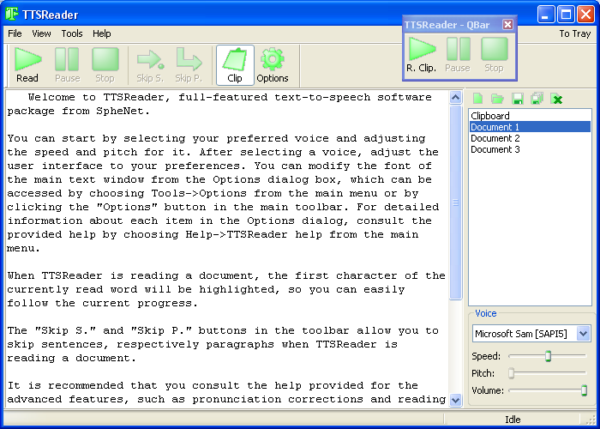
Task: Open the View menu
Action: tap(41, 34)
